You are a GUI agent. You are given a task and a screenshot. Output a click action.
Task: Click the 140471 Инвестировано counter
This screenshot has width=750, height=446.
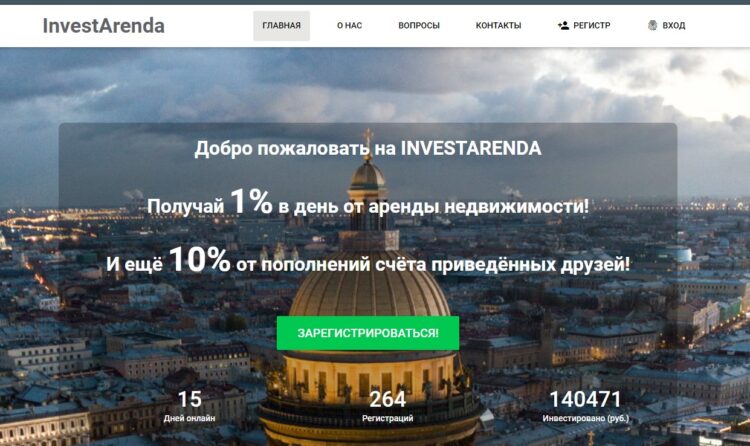(585, 406)
